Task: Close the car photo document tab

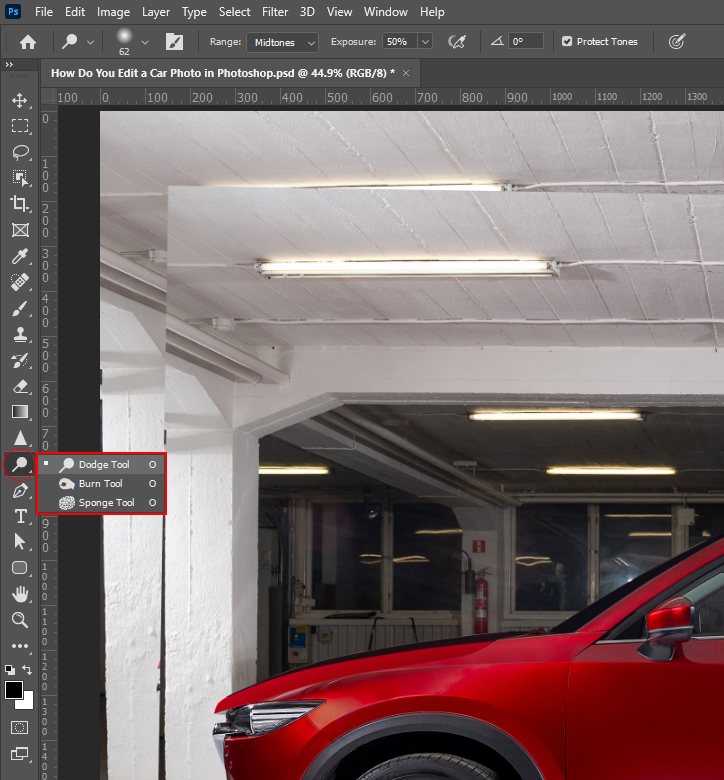Action: coord(406,73)
